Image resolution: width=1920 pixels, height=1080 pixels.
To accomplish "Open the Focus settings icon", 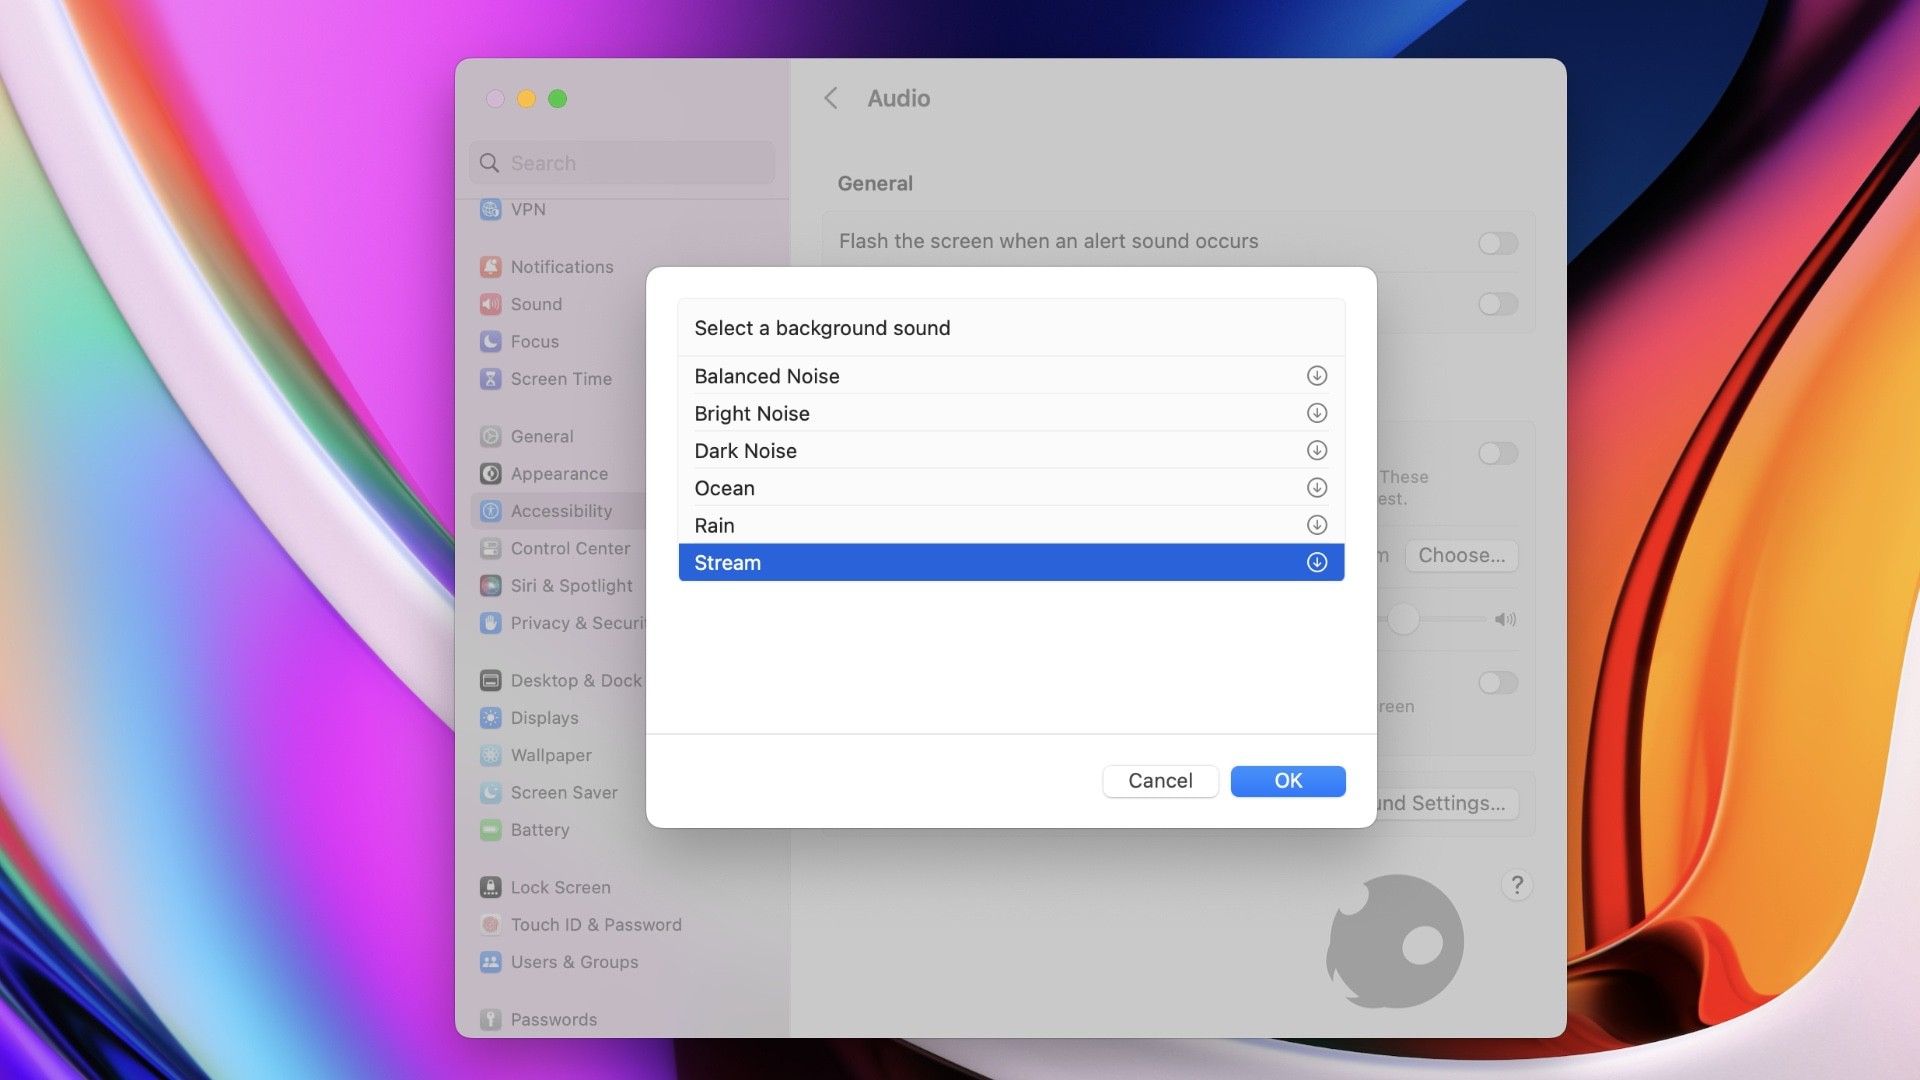I will click(491, 341).
